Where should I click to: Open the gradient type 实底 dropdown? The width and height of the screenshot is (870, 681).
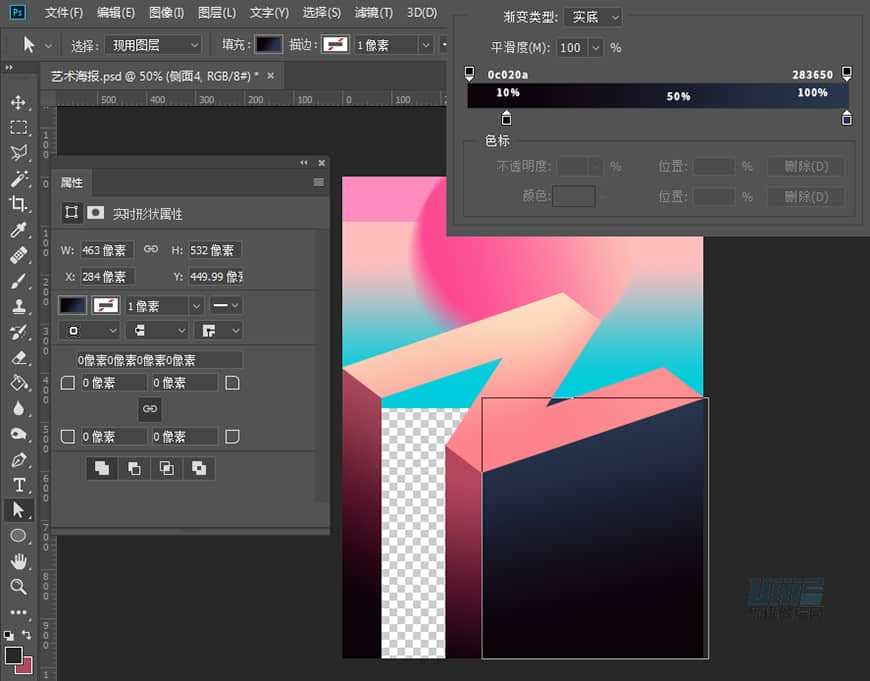tap(592, 17)
